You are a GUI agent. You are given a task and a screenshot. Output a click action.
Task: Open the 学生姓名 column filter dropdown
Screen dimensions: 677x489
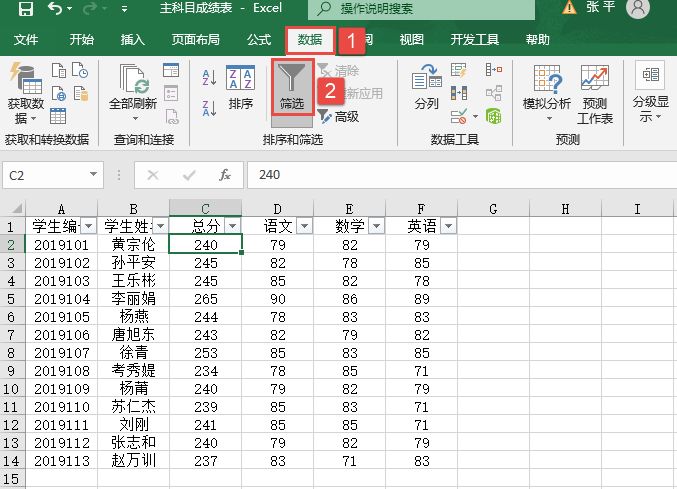click(161, 226)
